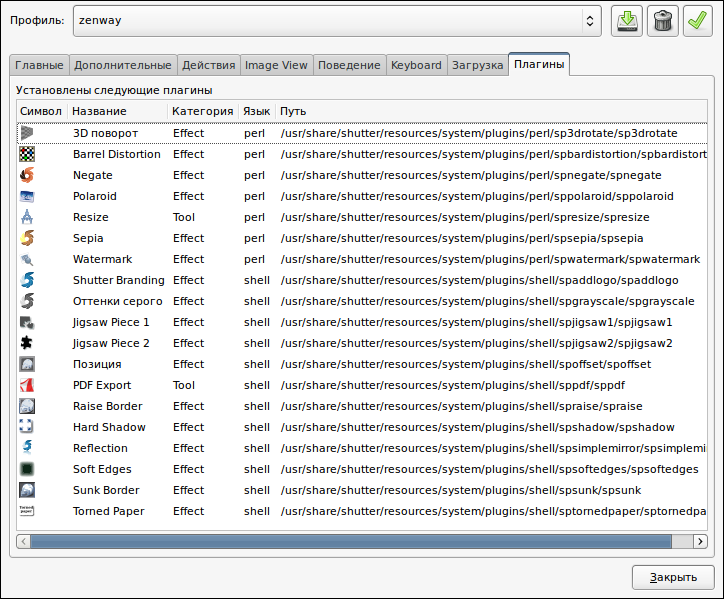
Task: Select the Raise Border plugin icon
Action: [27, 406]
